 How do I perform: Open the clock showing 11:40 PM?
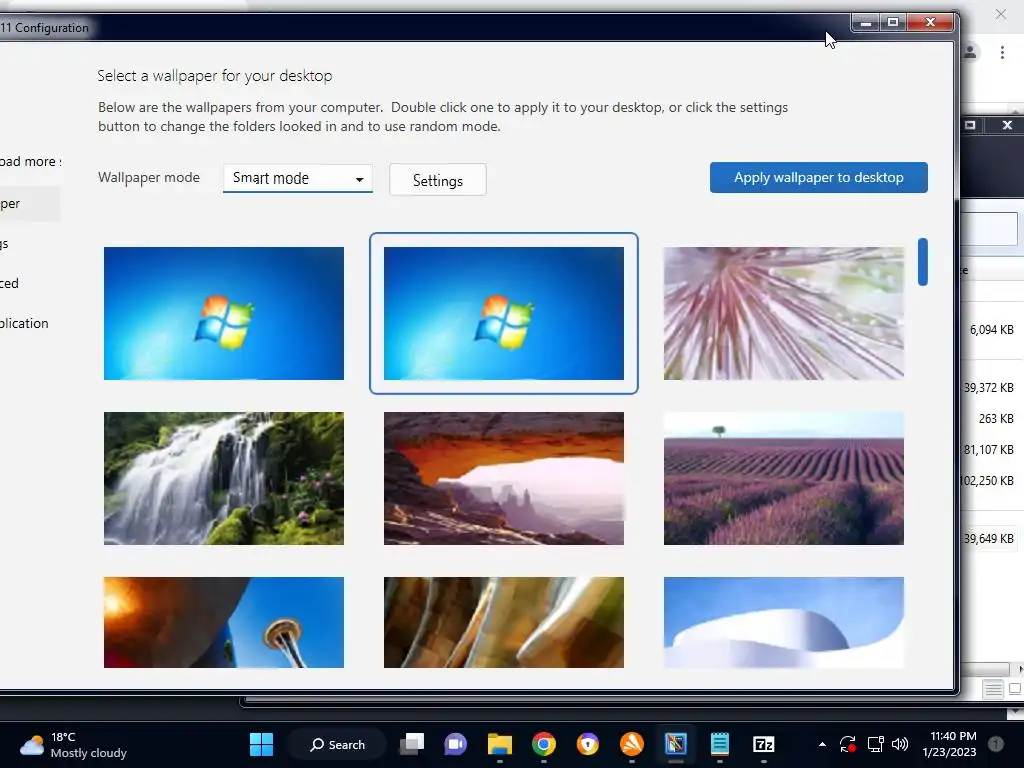click(x=950, y=744)
